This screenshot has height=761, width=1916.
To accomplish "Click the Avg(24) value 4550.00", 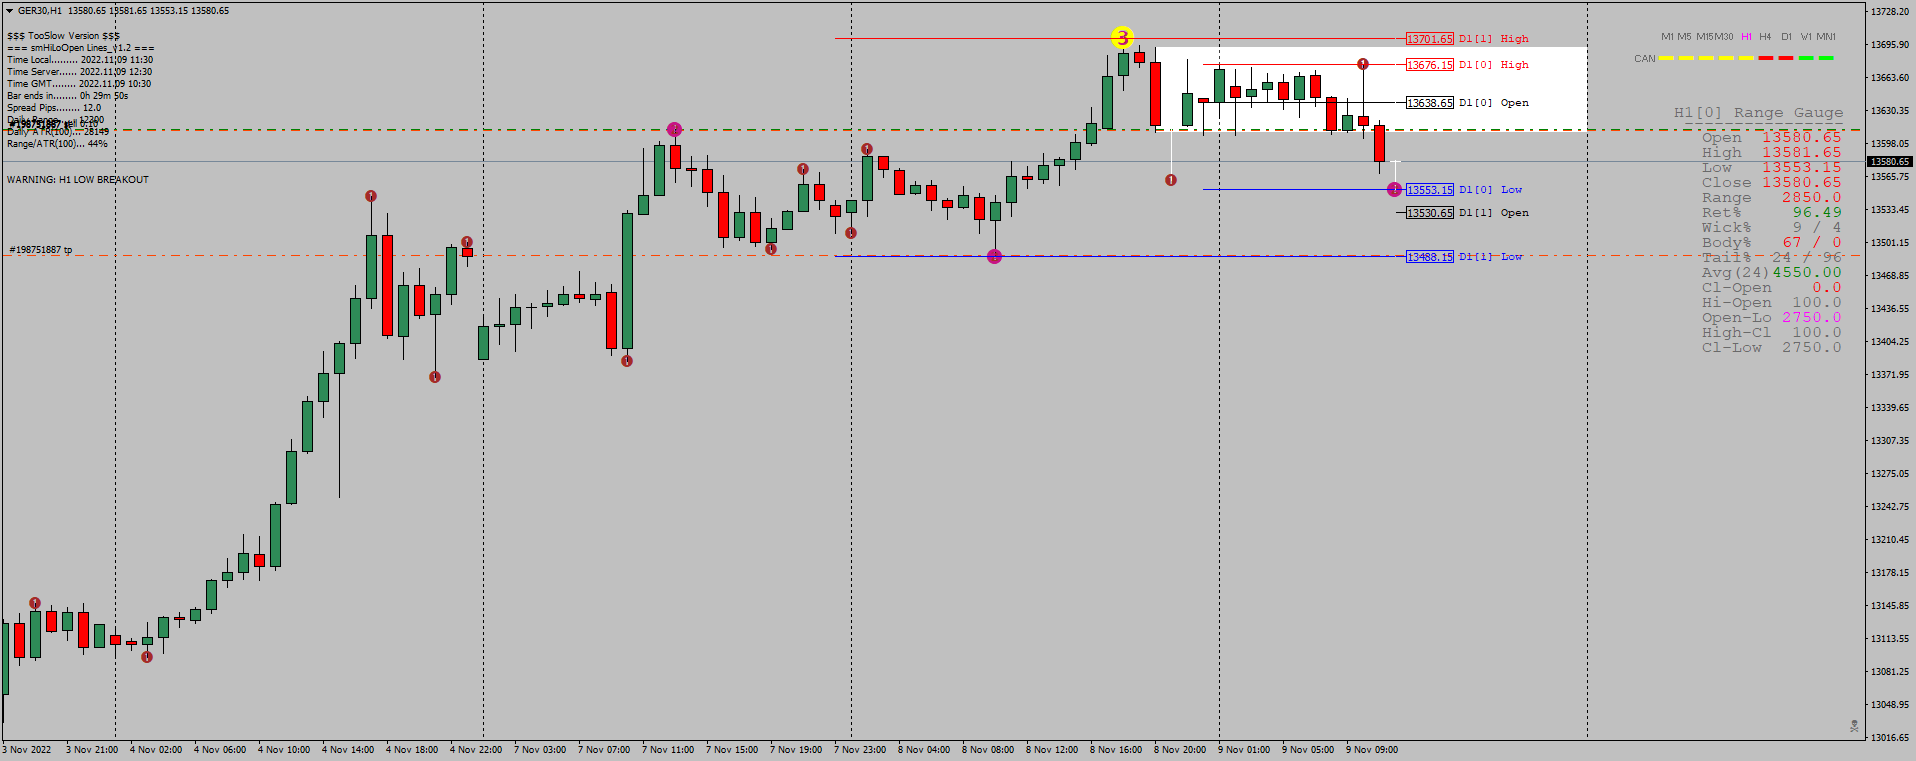I will point(1807,273).
